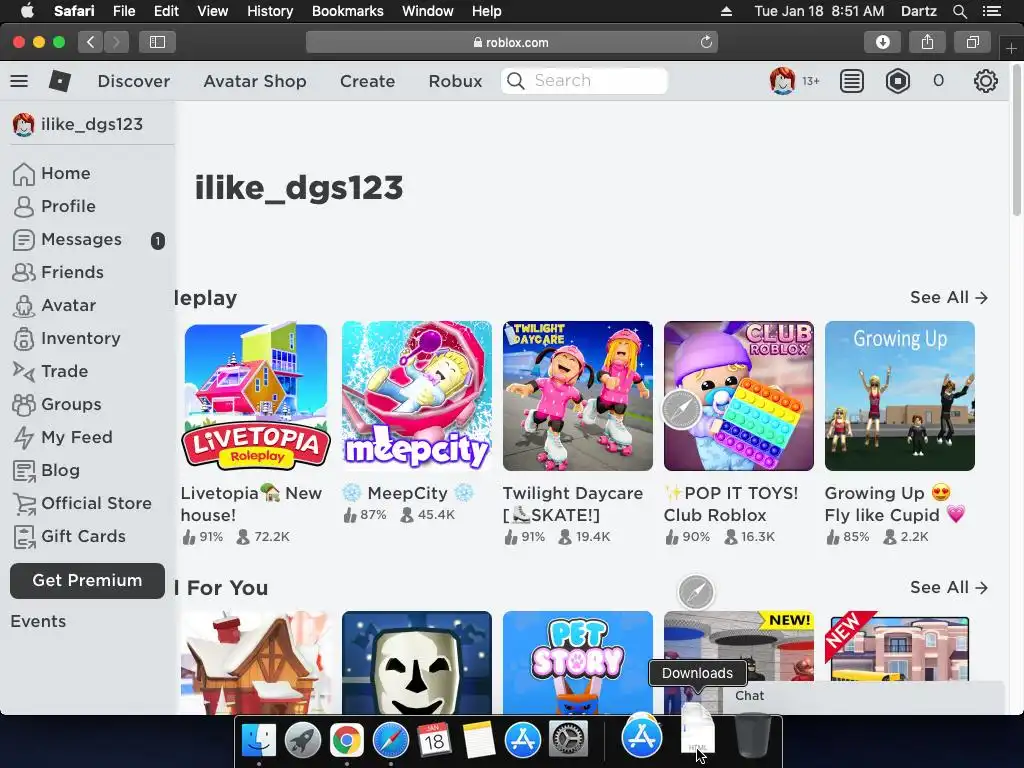This screenshot has width=1024, height=768.
Task: Open MeepCity game thumbnail
Action: pos(417,396)
